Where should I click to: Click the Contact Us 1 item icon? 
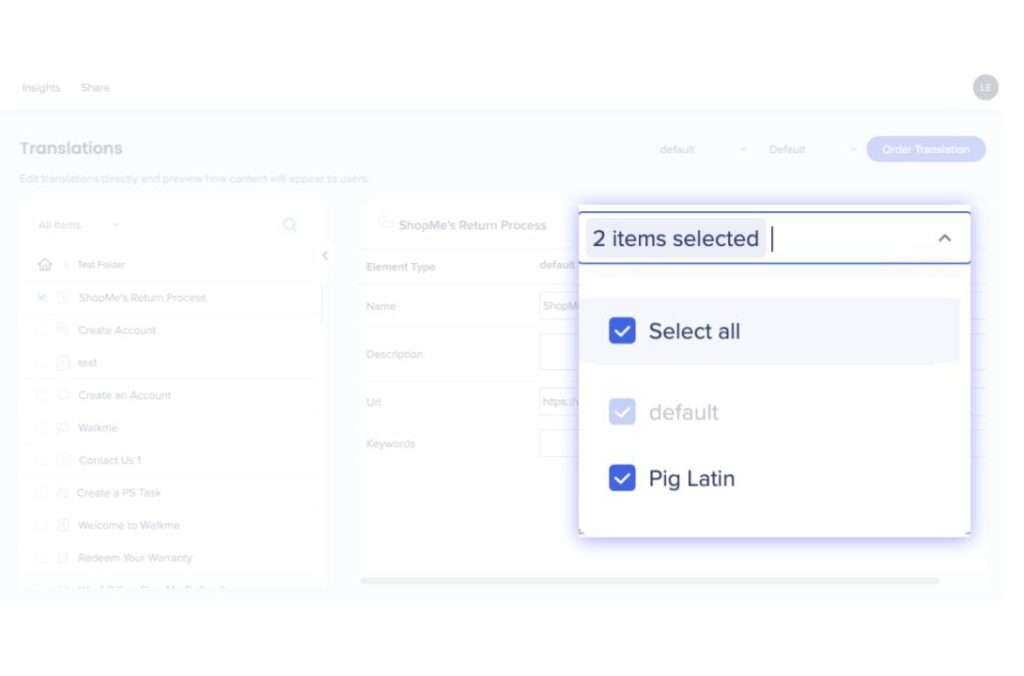pos(64,460)
